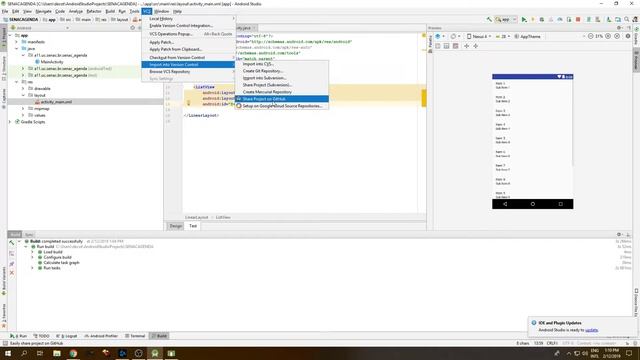Open Windows notification center icon

(x=629, y=353)
